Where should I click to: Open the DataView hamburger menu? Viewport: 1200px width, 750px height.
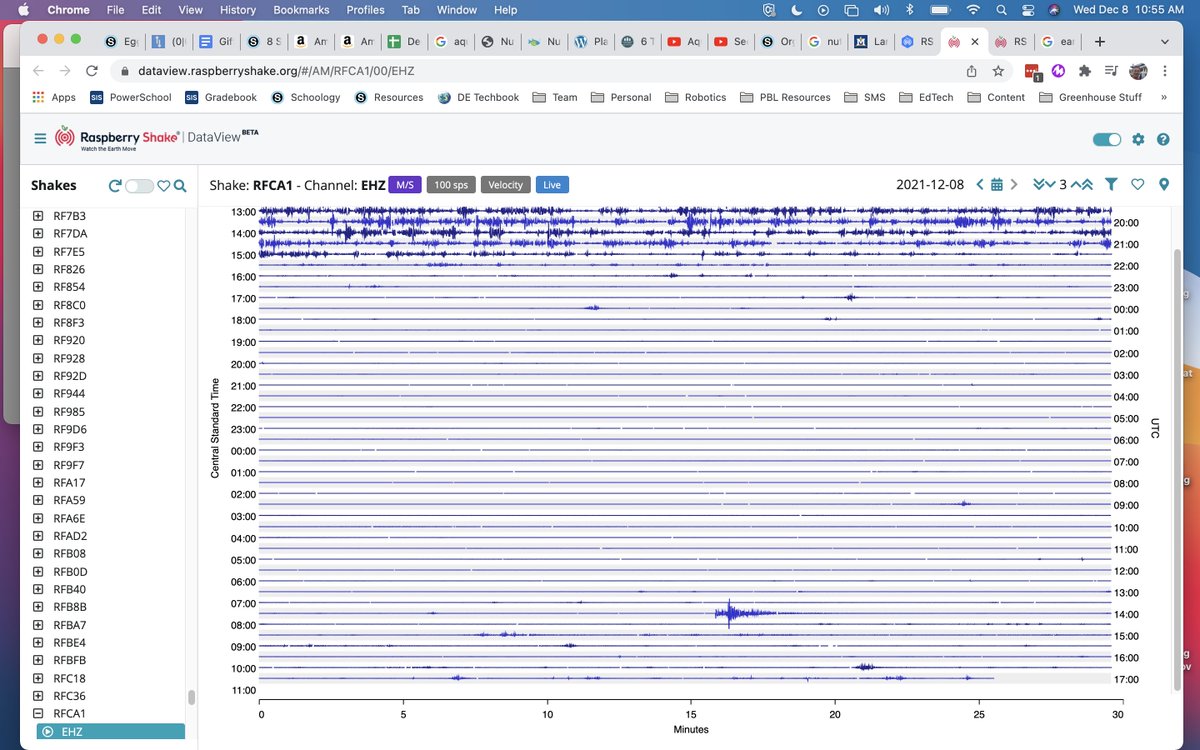tap(40, 139)
